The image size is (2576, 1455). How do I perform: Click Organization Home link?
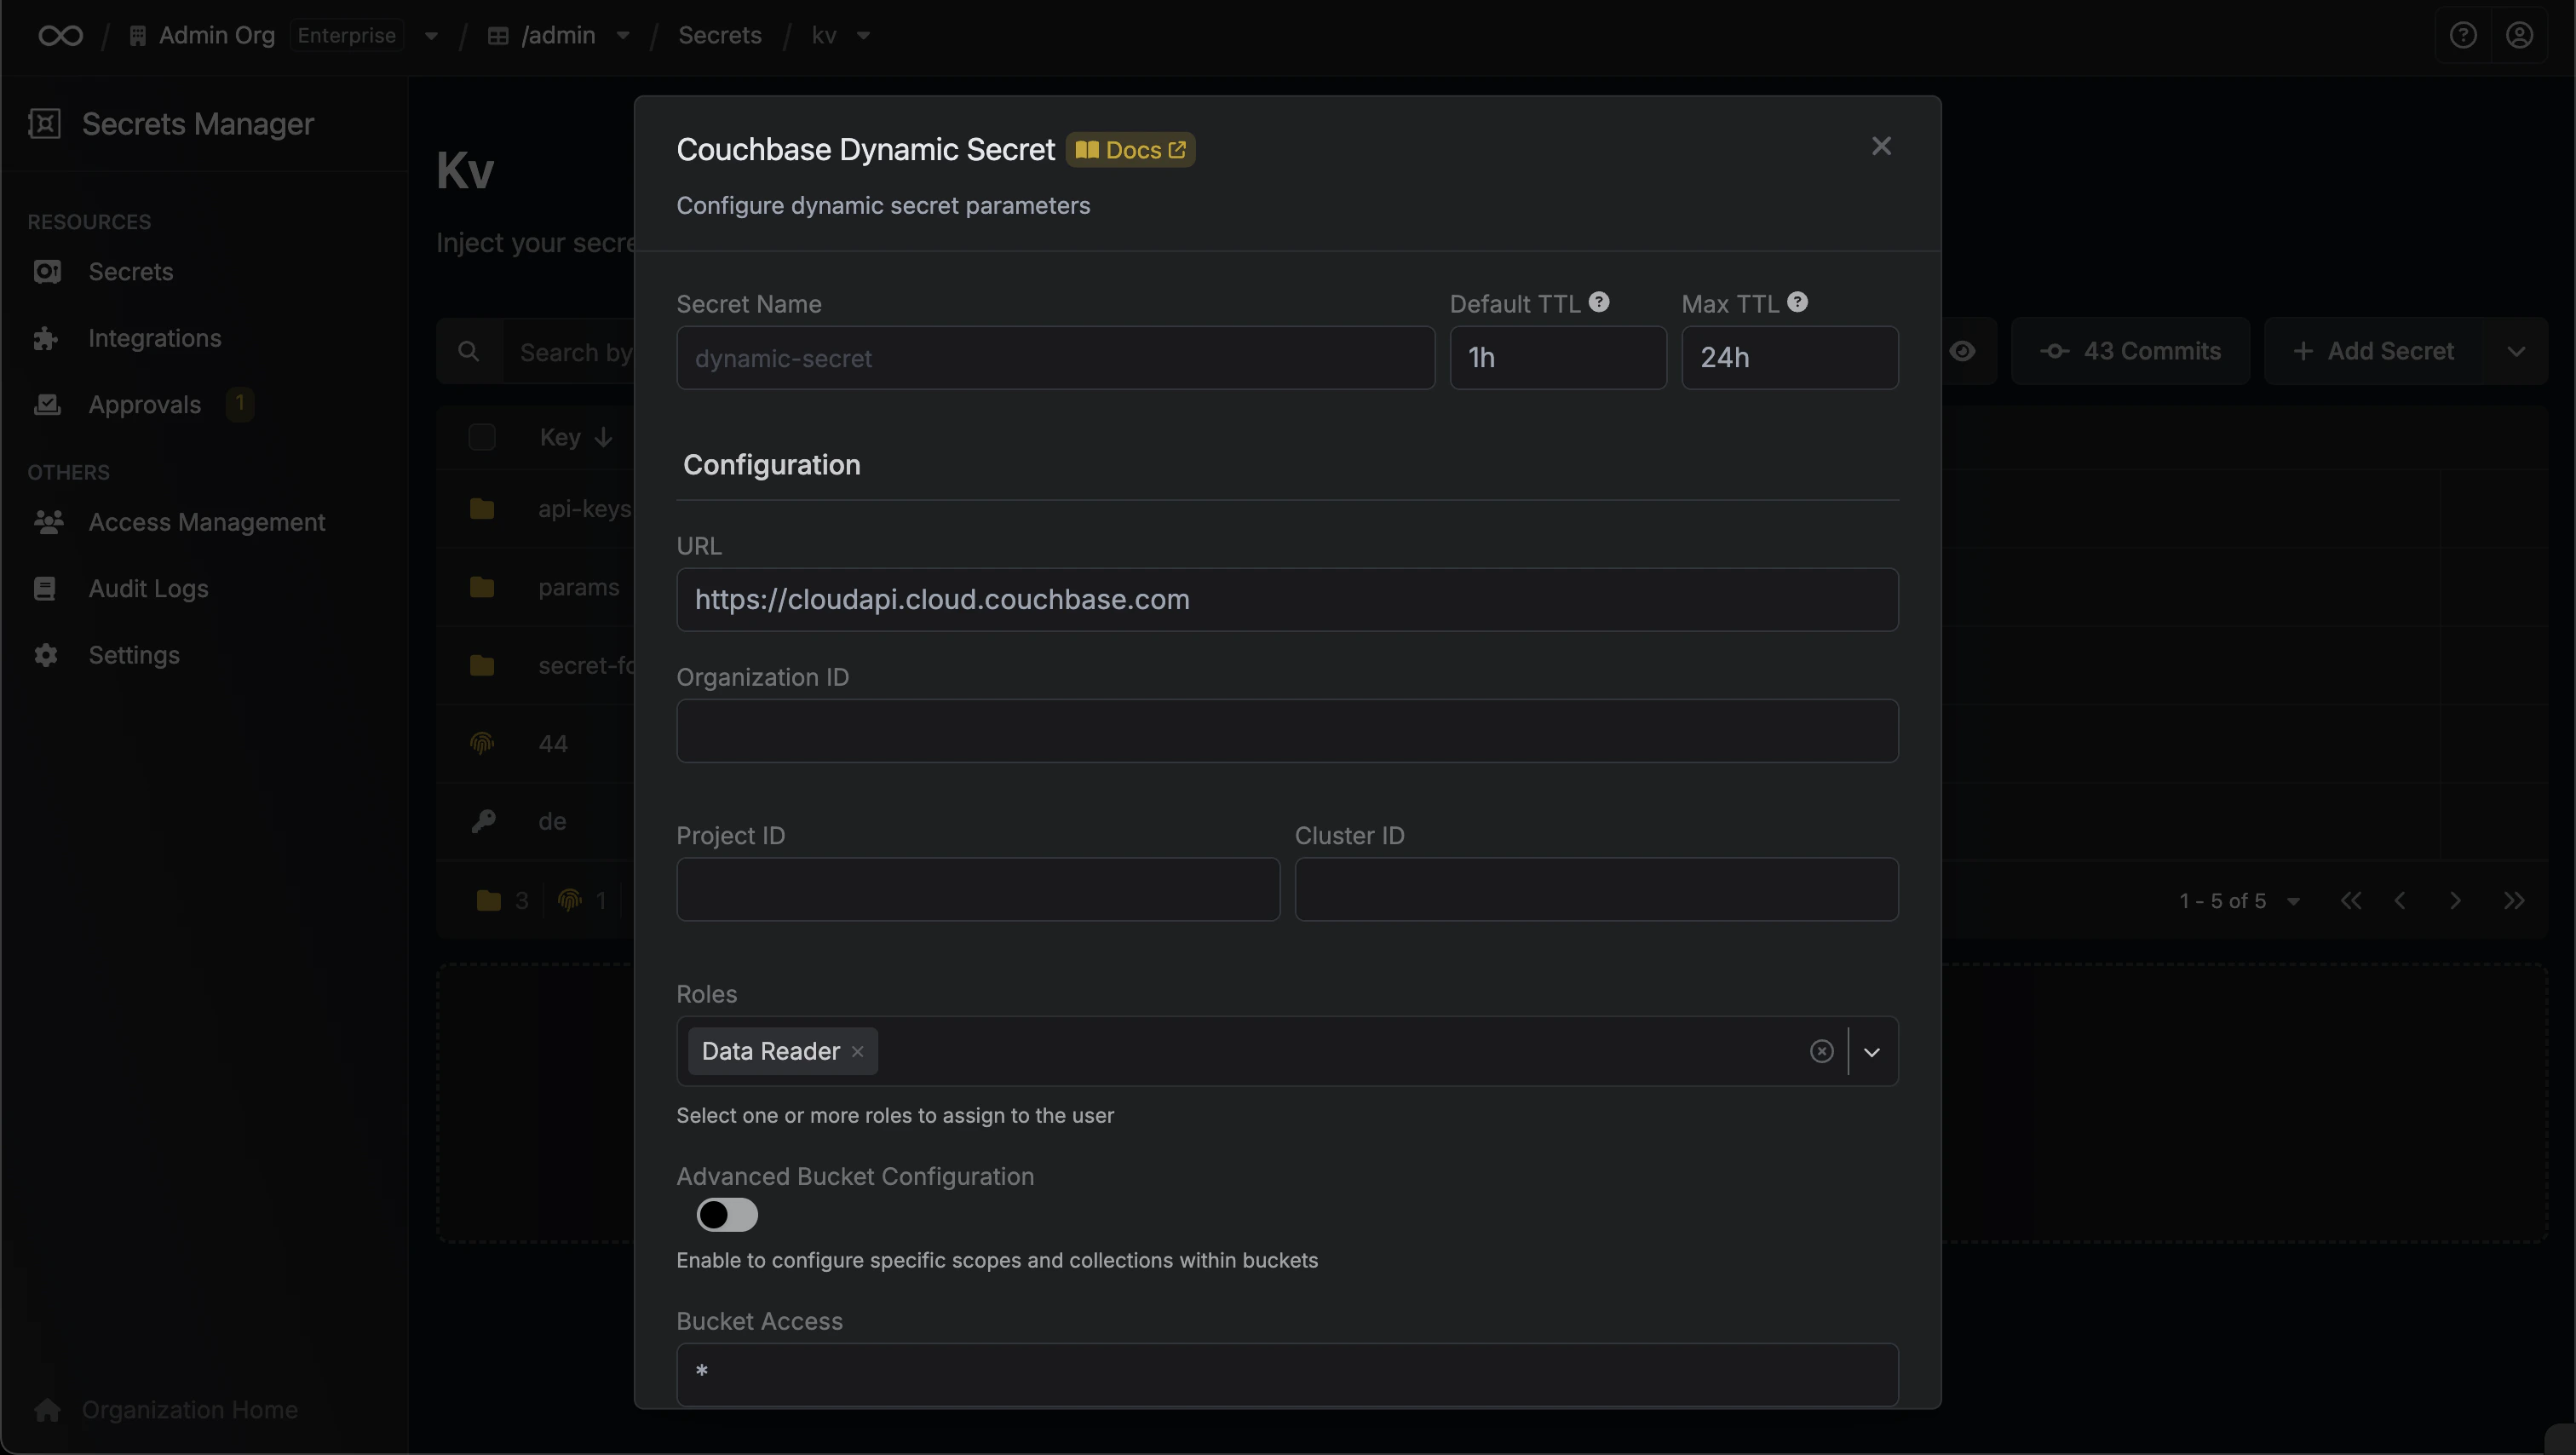click(x=189, y=1410)
